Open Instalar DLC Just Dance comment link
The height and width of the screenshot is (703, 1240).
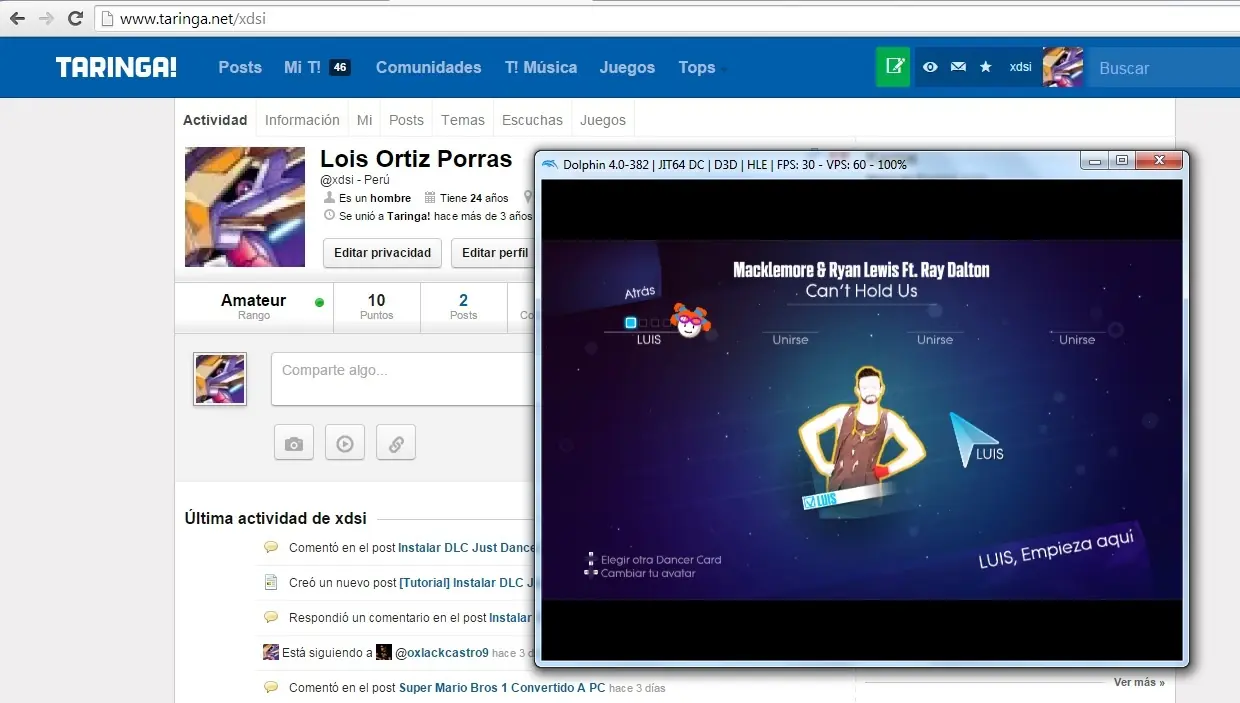pos(467,548)
